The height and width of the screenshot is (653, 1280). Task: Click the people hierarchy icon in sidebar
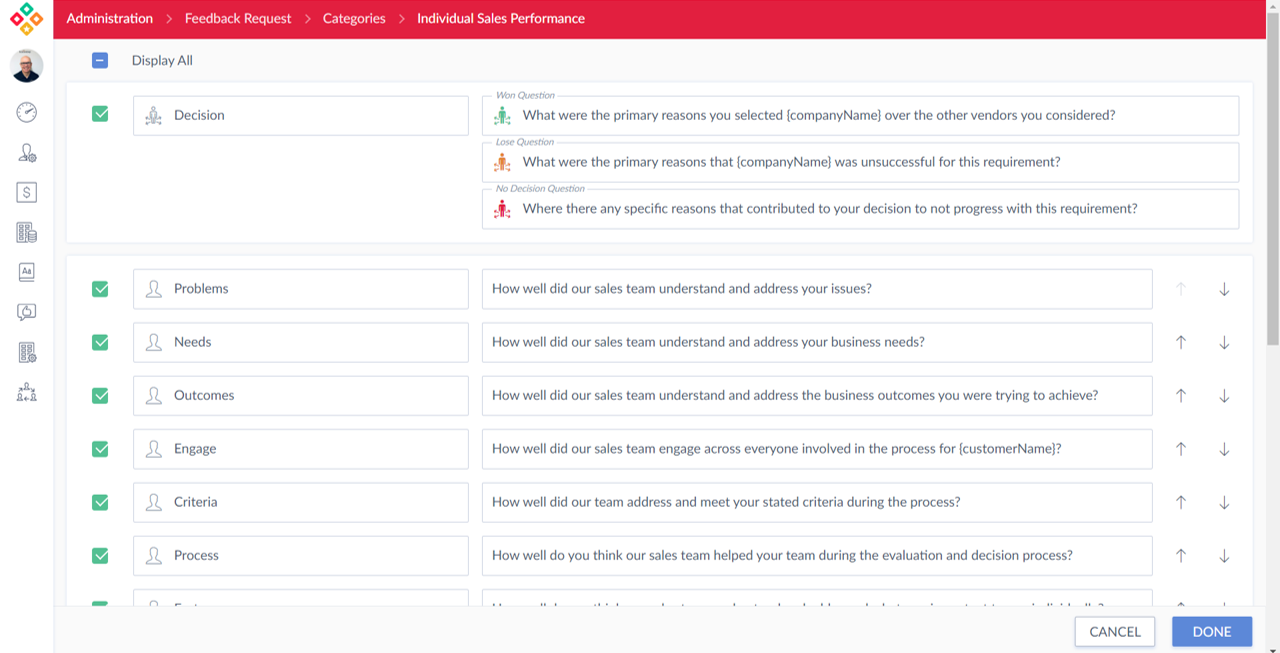27,393
